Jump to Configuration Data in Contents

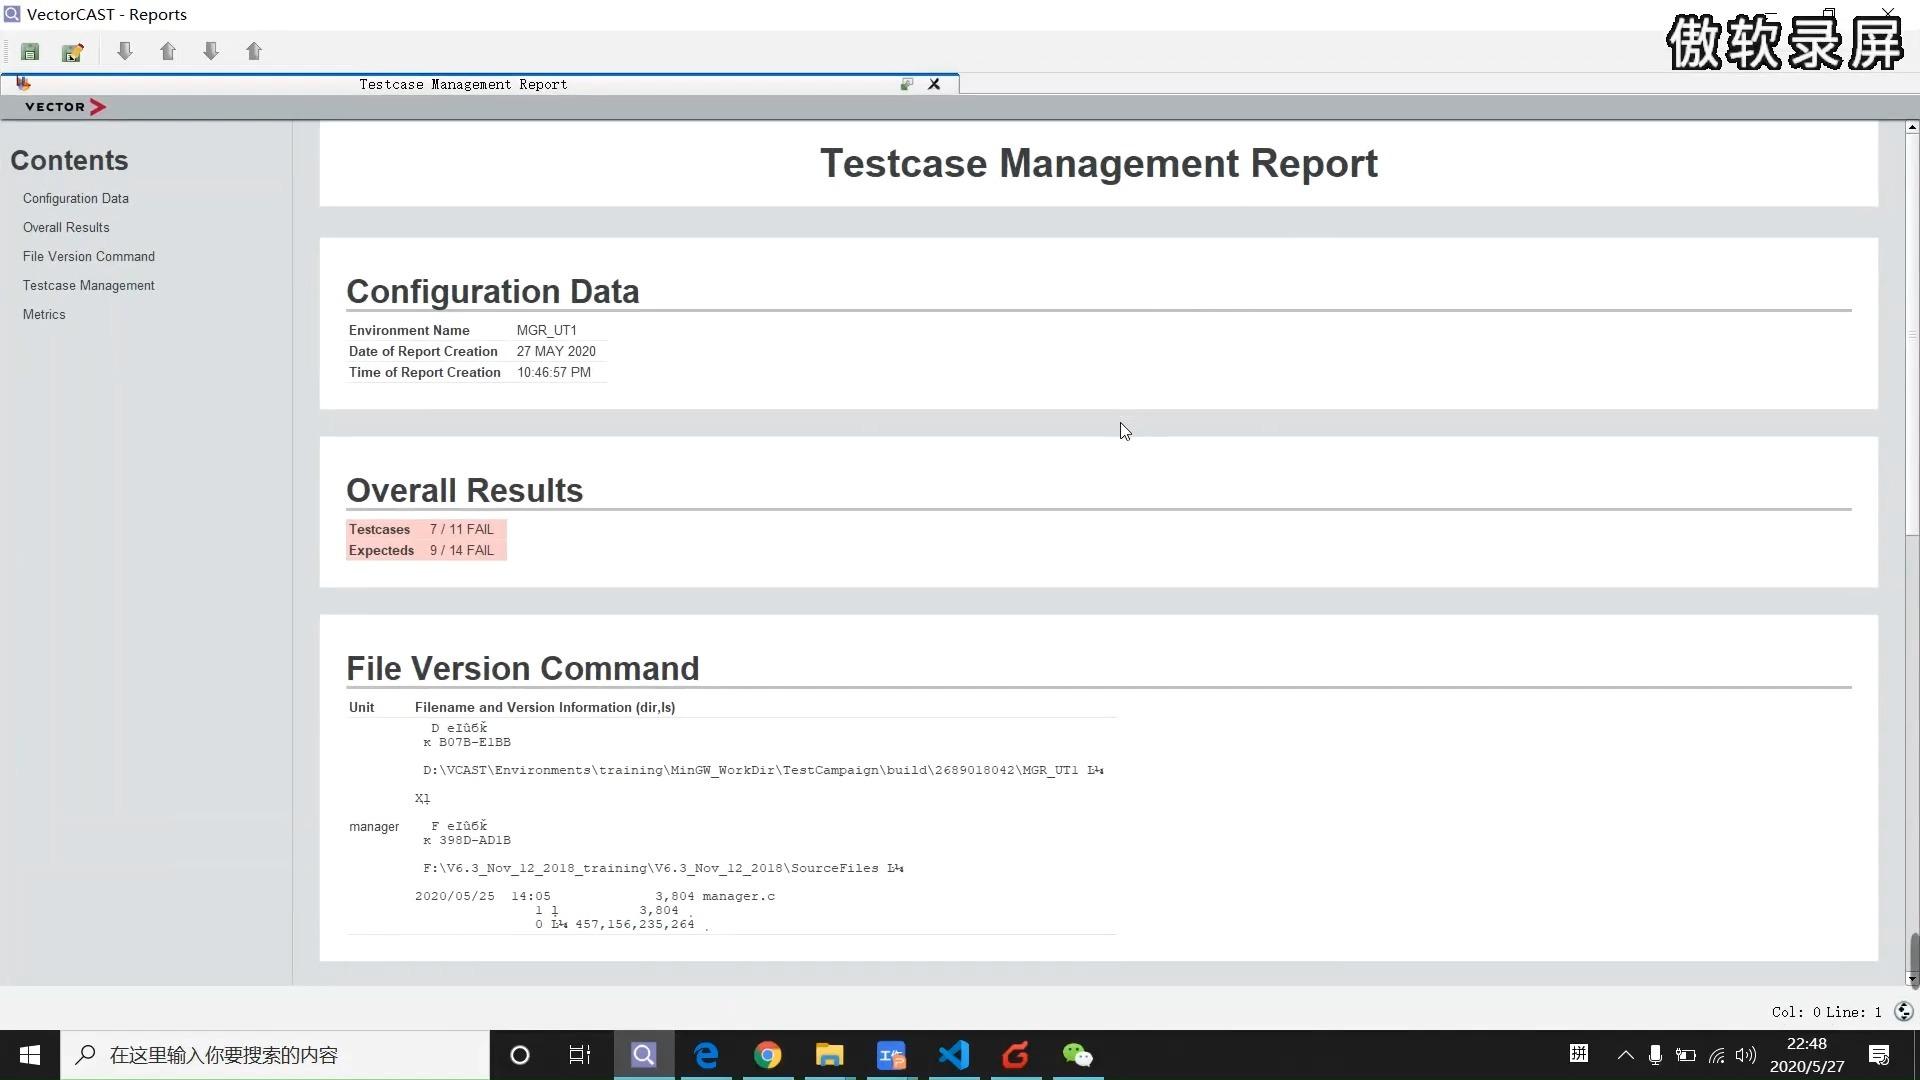76,199
